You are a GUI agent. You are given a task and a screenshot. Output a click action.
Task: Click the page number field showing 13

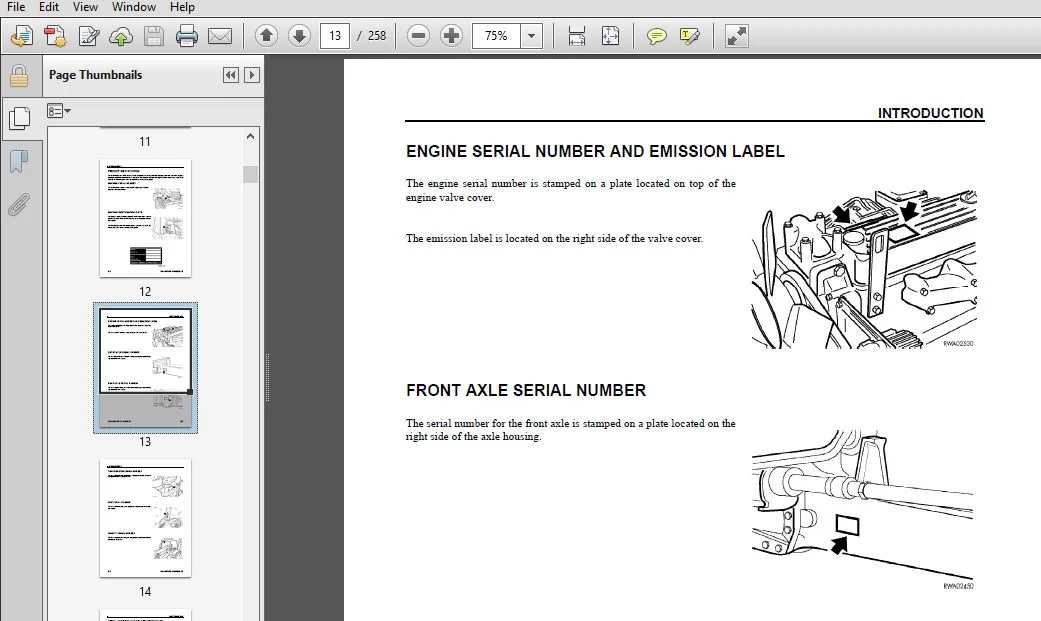coord(335,36)
